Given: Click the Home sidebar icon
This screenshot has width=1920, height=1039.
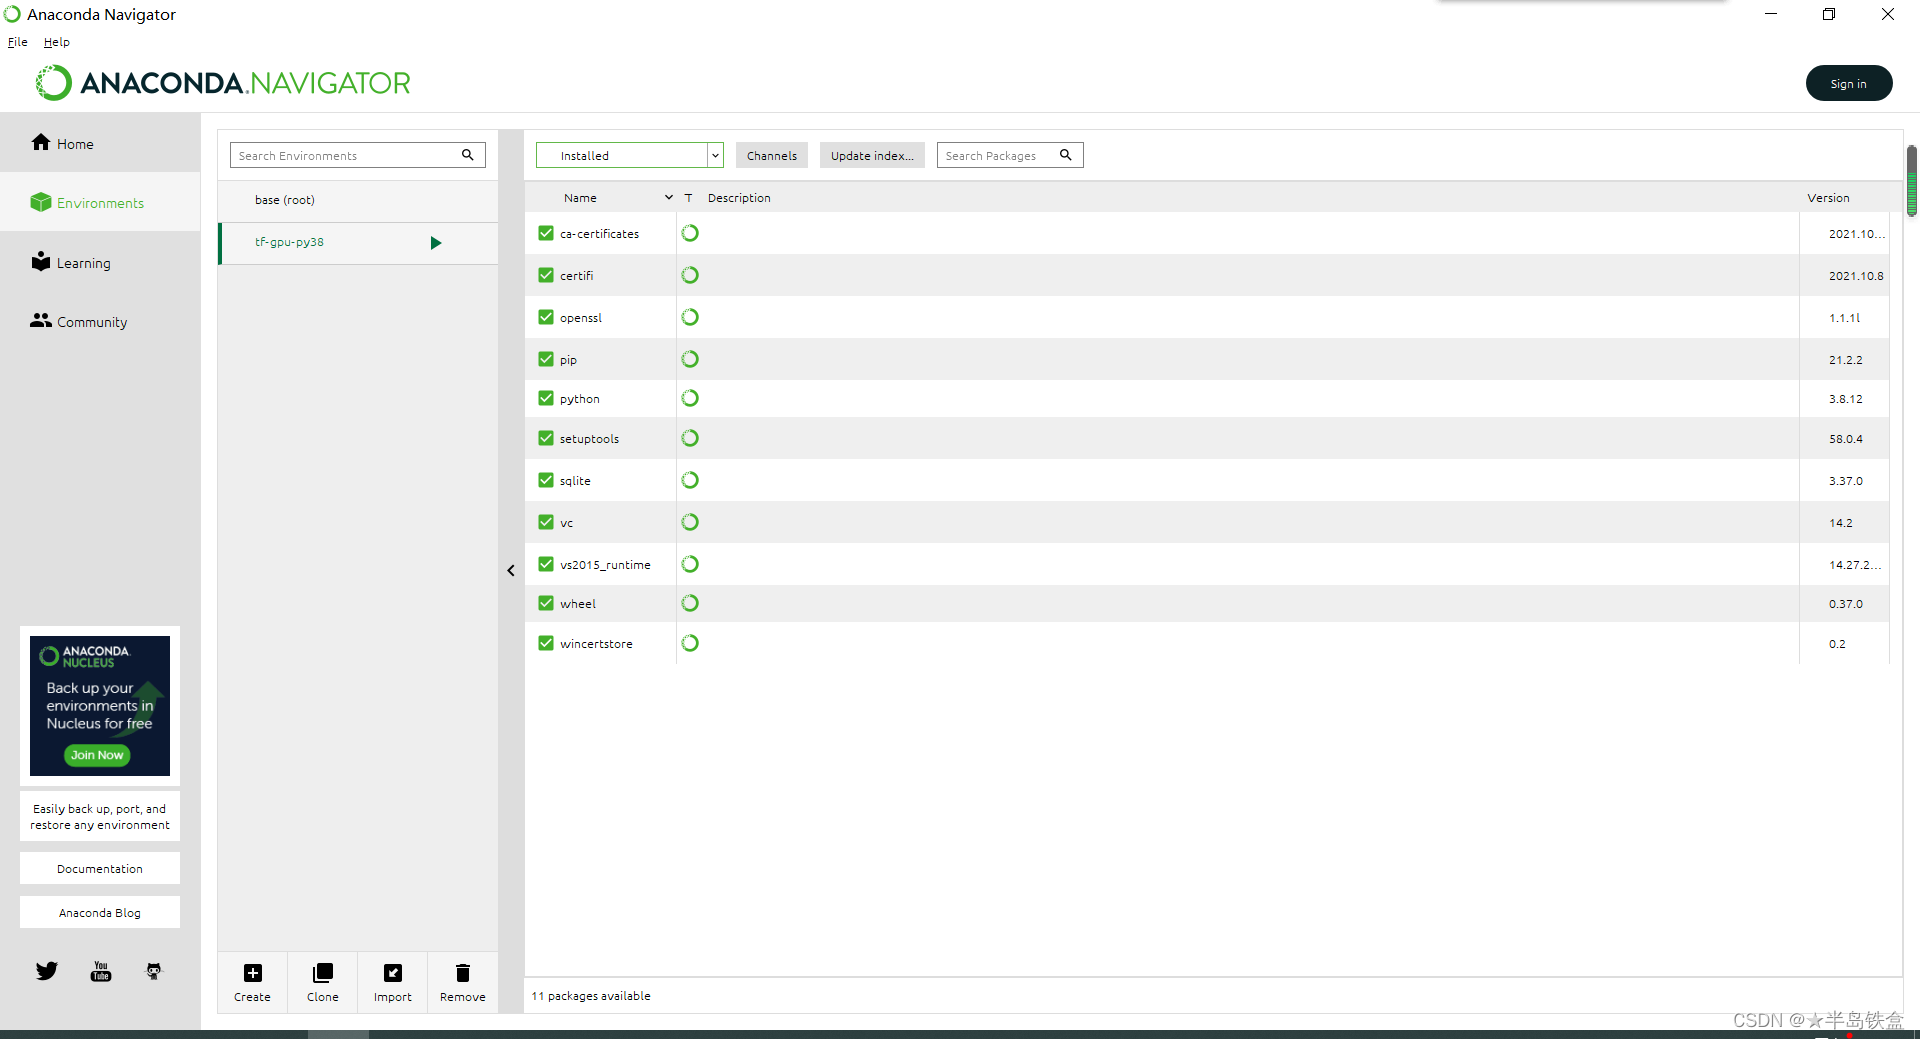Looking at the screenshot, I should point(41,142).
